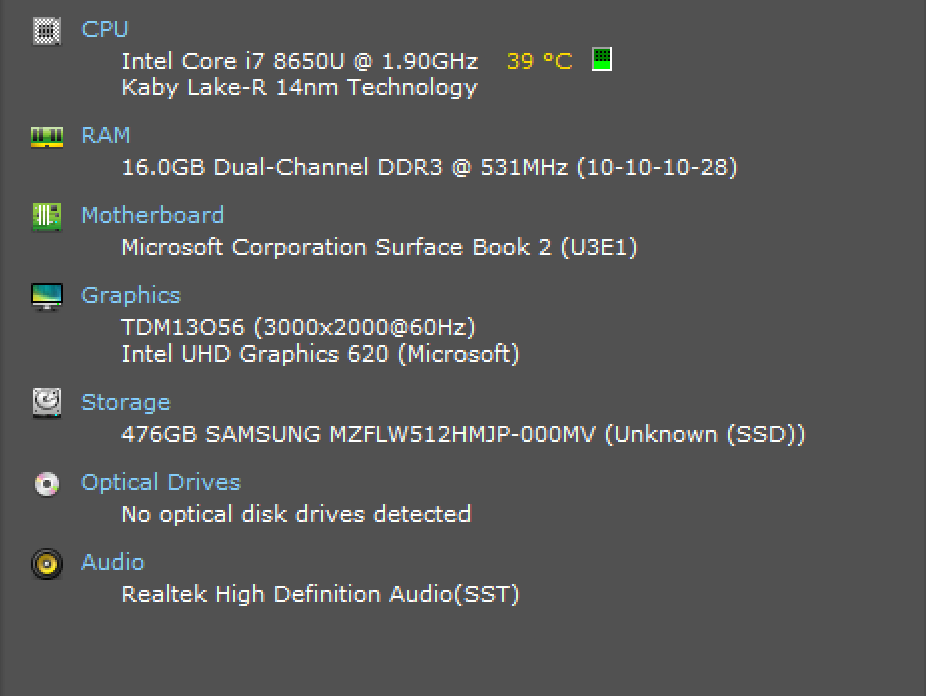Click the green CPU temperature indicator icon
The width and height of the screenshot is (926, 696).
pyautogui.click(x=602, y=60)
